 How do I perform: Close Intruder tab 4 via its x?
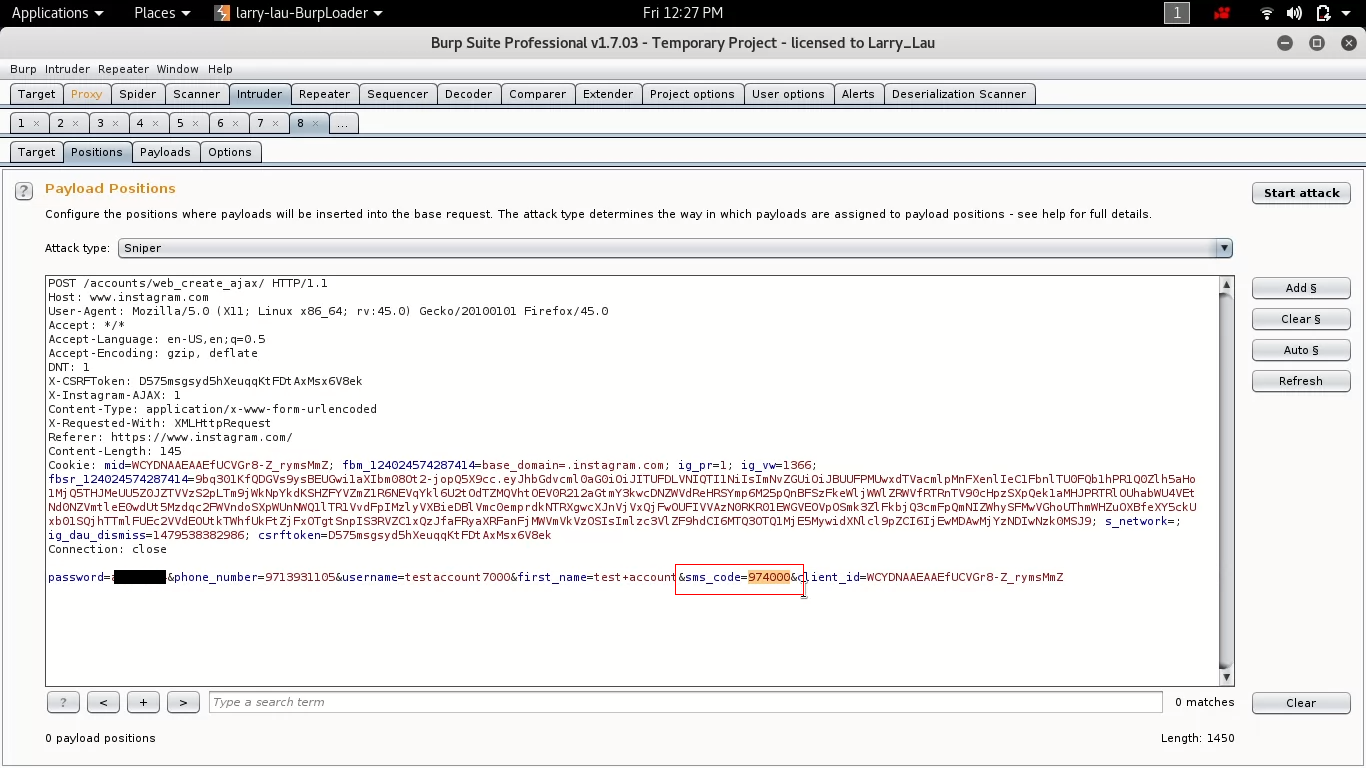[x=155, y=124]
